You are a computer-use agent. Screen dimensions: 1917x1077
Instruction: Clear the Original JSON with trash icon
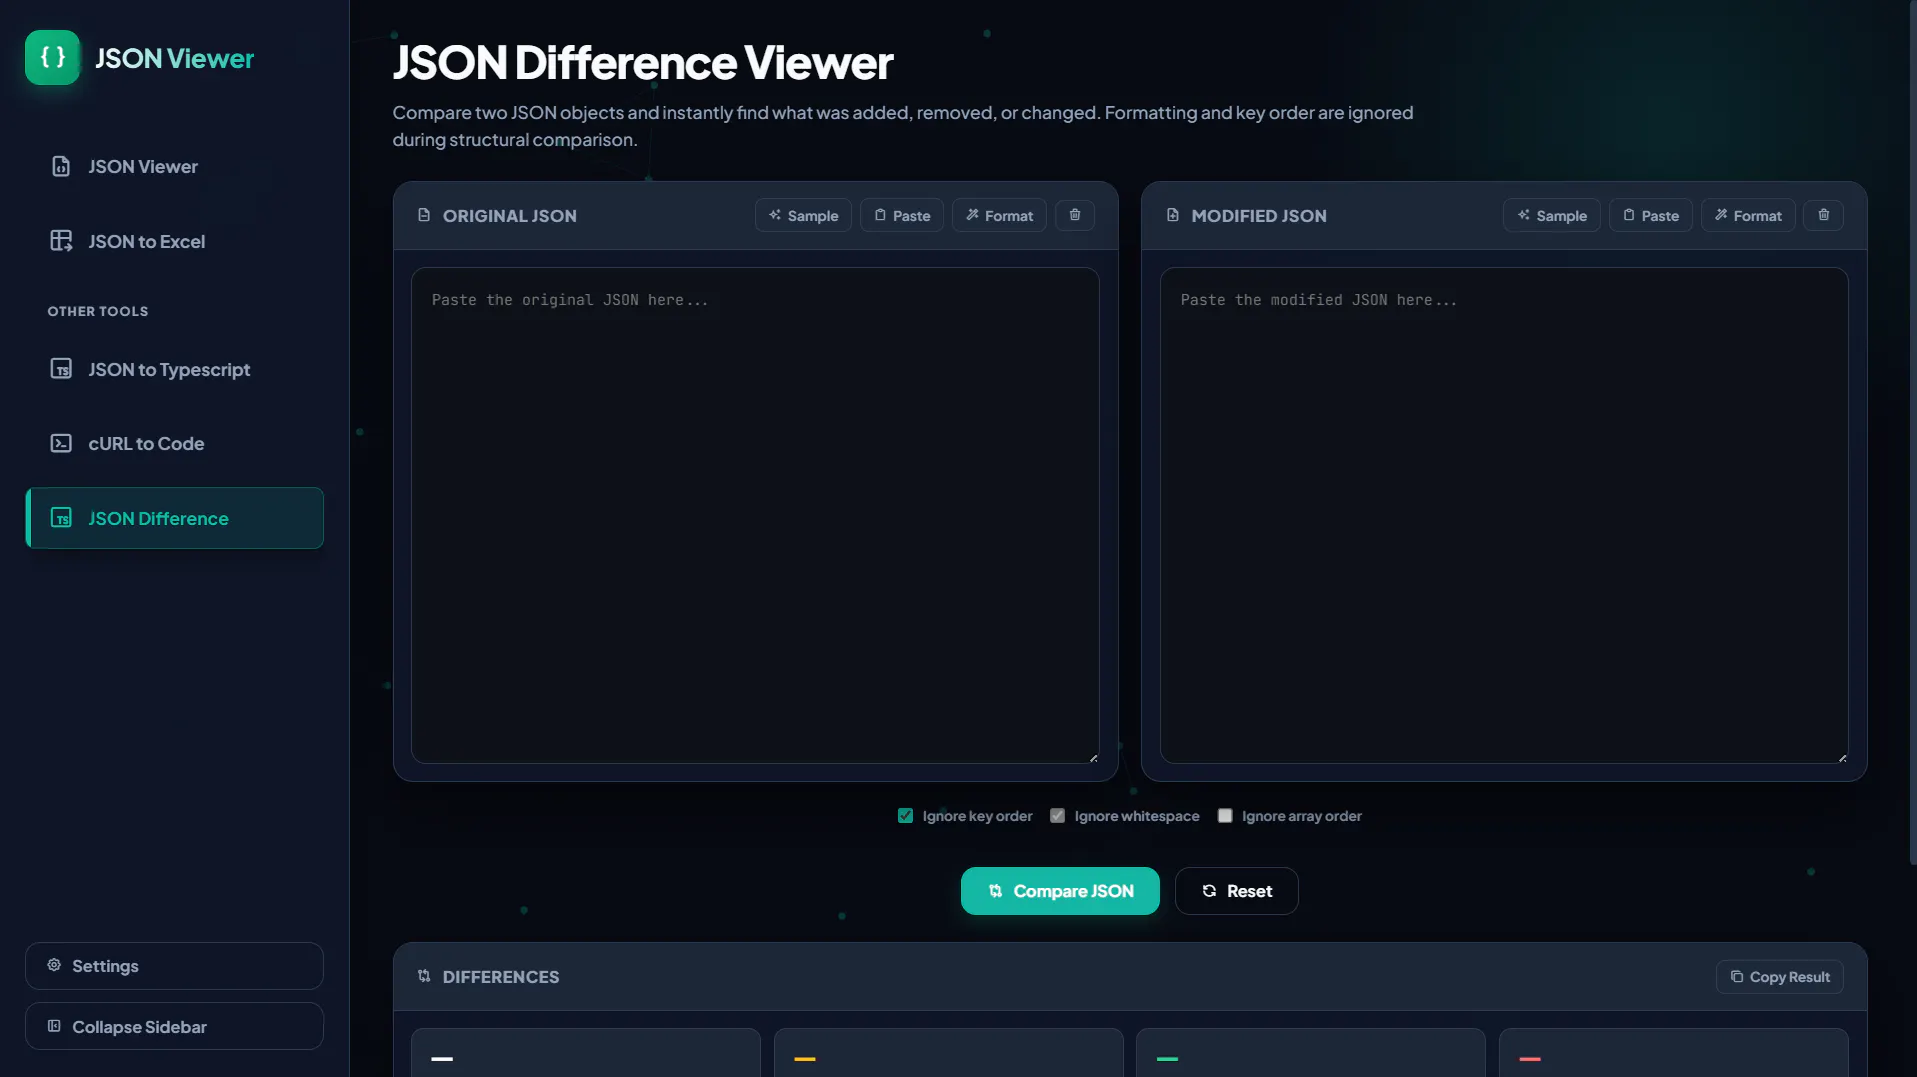(x=1075, y=215)
